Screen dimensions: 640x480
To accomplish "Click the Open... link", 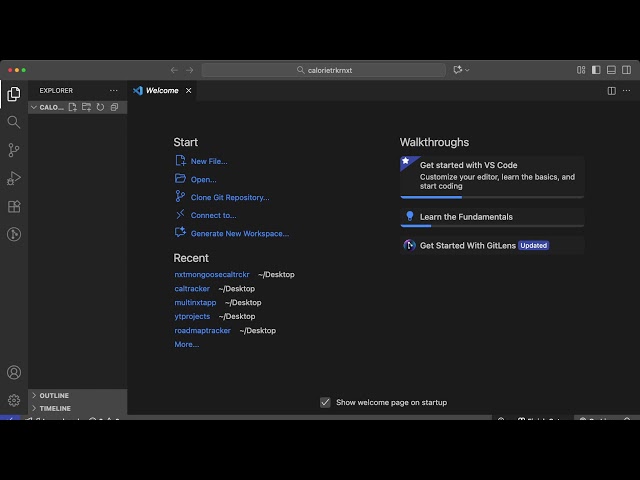I will tap(203, 179).
